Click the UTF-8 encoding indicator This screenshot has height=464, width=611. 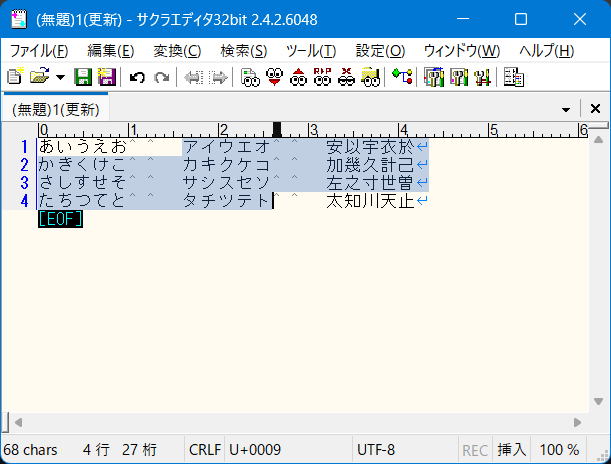(376, 450)
